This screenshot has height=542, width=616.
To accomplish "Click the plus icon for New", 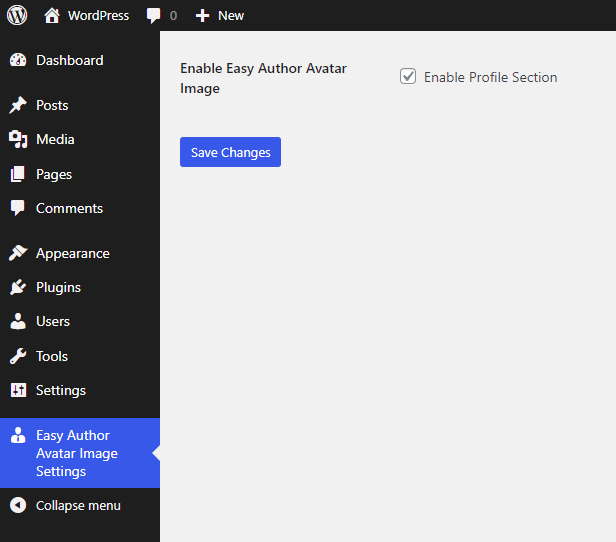I will 202,15.
